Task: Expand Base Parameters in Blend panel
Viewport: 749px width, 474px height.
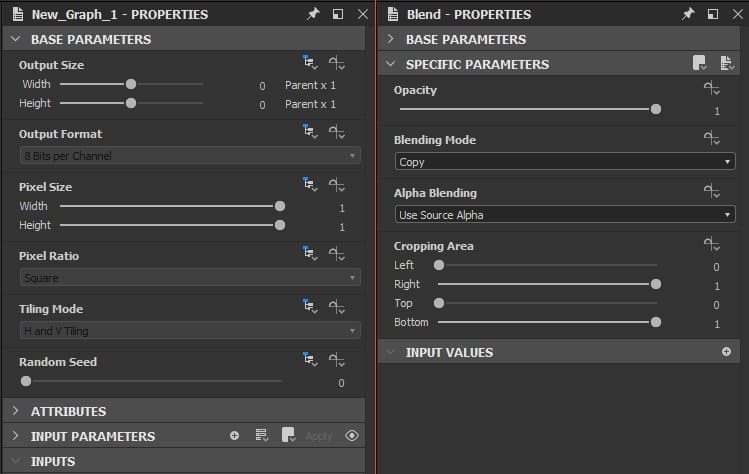Action: pyautogui.click(x=390, y=39)
